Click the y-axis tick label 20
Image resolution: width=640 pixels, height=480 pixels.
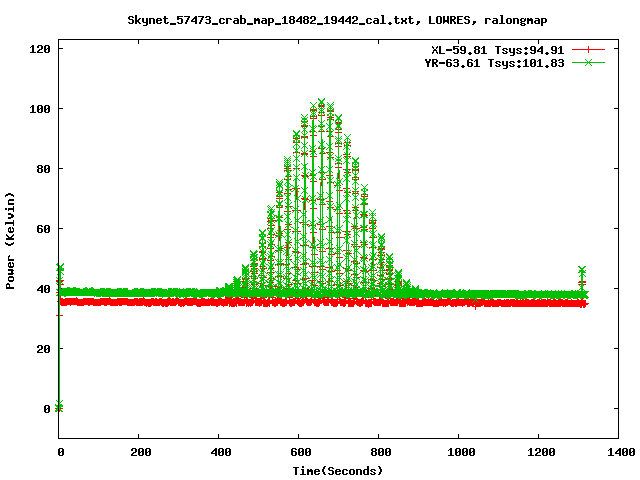tap(43, 349)
